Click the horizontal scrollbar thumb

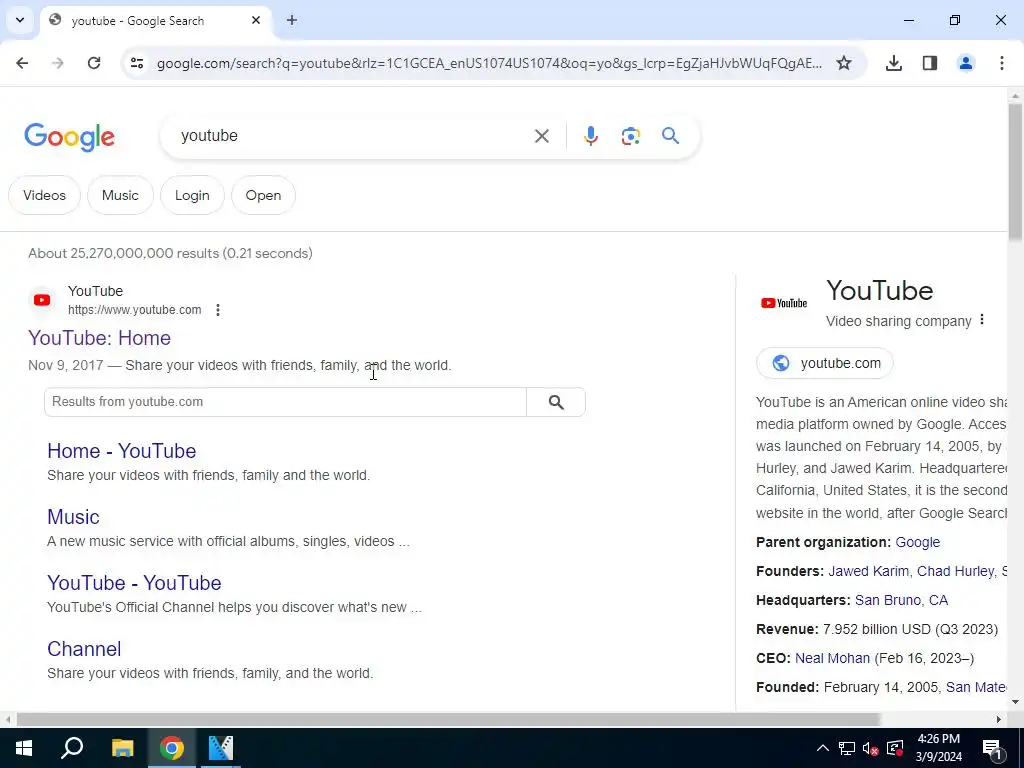pyautogui.click(x=448, y=719)
